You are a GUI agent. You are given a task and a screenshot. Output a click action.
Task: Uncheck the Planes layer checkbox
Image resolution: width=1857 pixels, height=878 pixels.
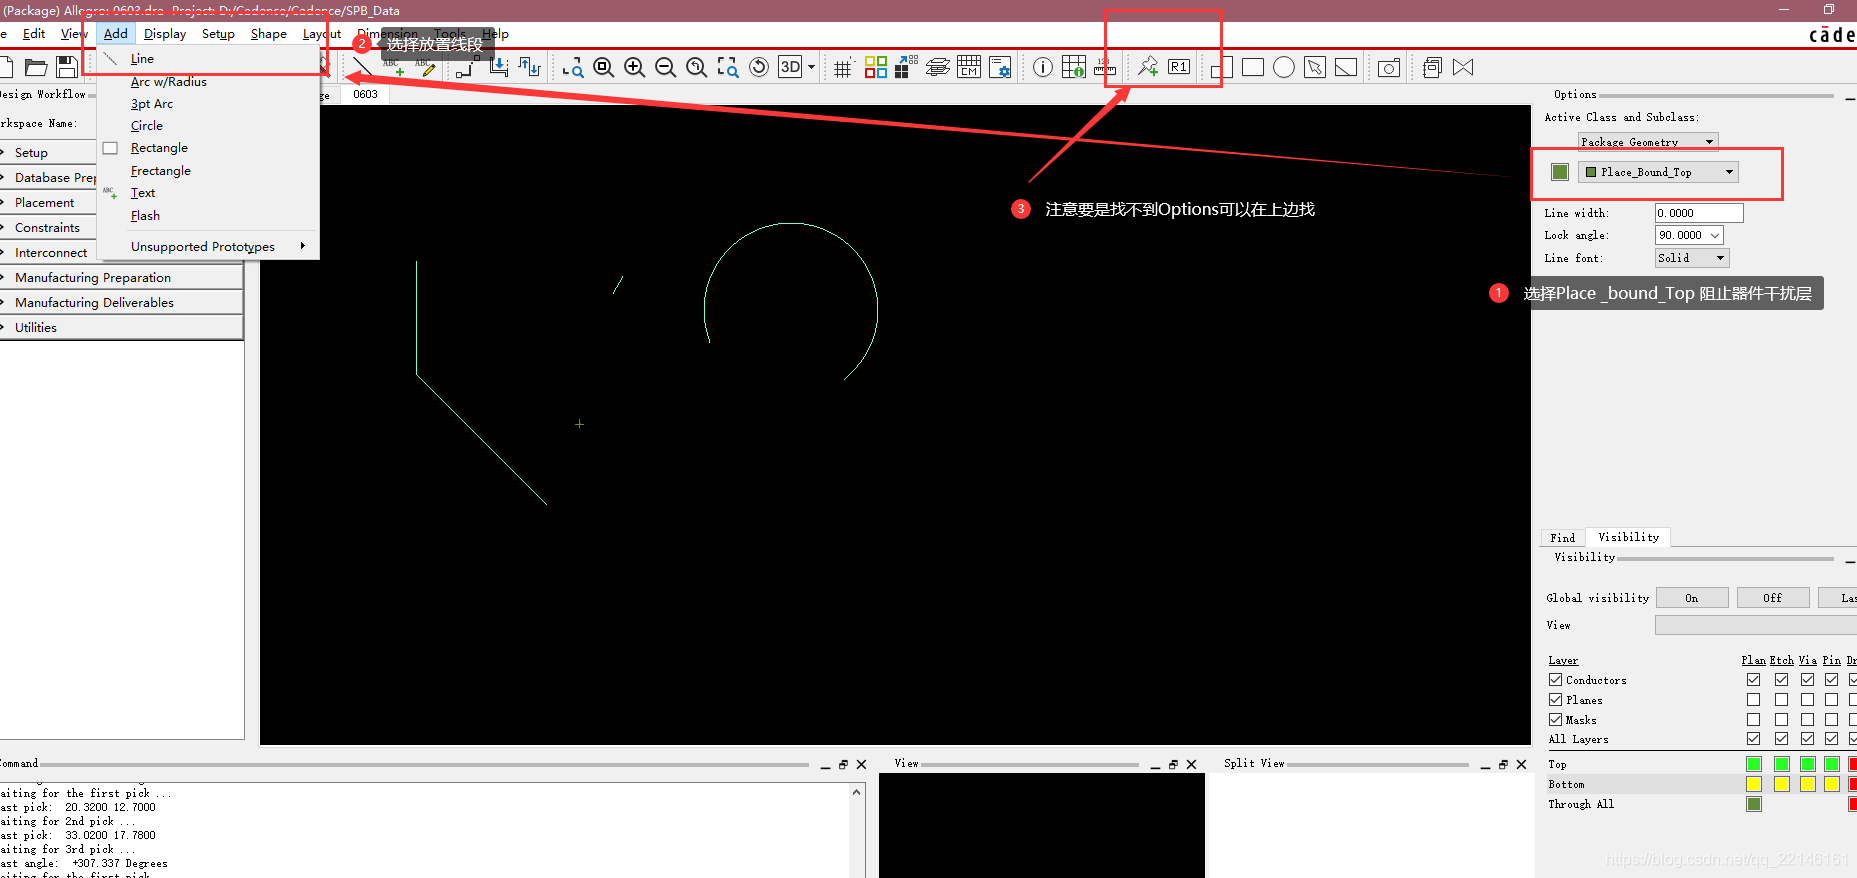click(1556, 700)
